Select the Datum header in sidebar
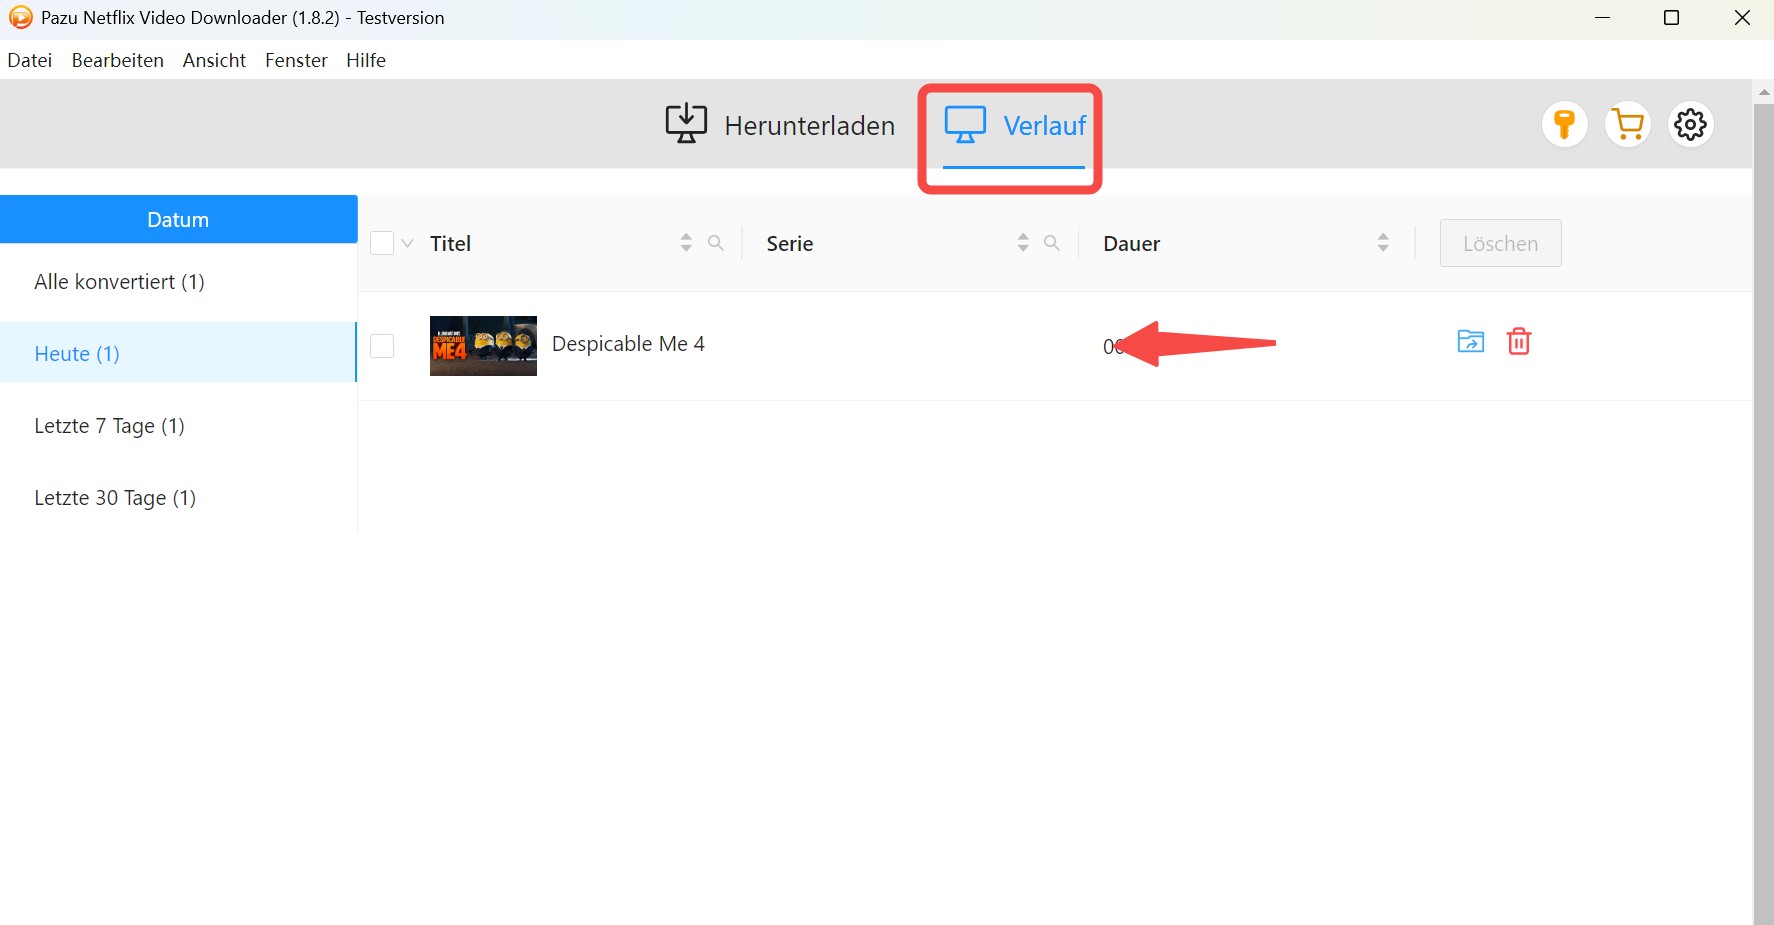The width and height of the screenshot is (1774, 925). (x=178, y=219)
